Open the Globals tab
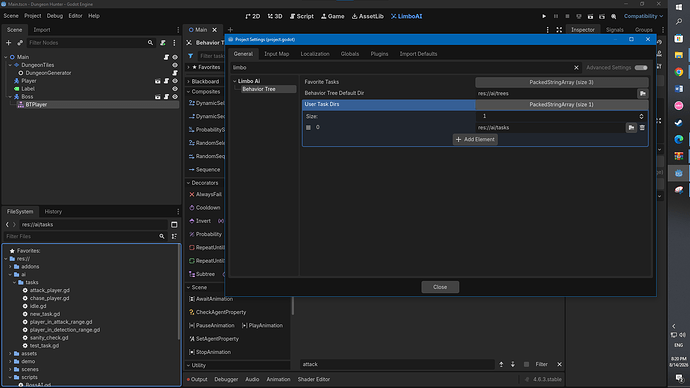Viewport: 690px width, 388px height. tap(349, 54)
